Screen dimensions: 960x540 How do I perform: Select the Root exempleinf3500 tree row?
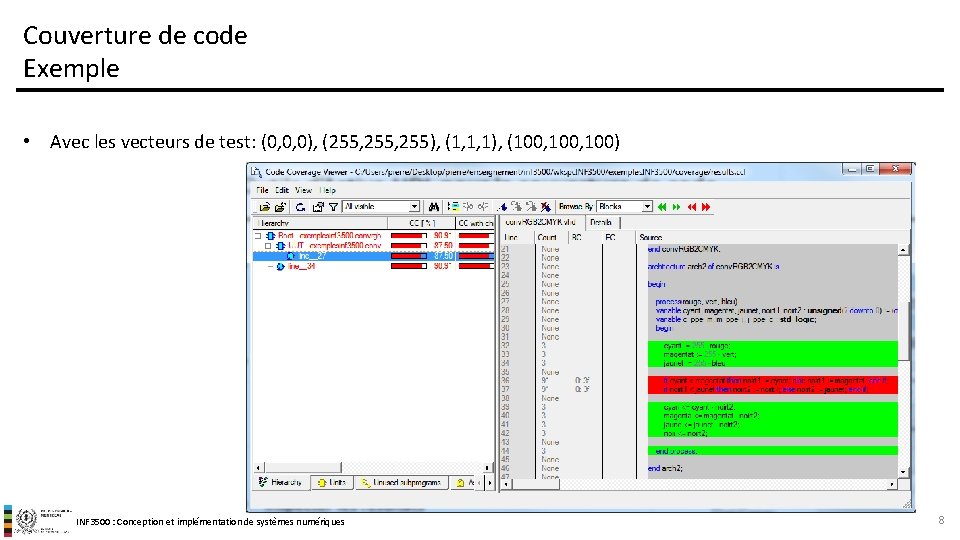click(x=373, y=236)
